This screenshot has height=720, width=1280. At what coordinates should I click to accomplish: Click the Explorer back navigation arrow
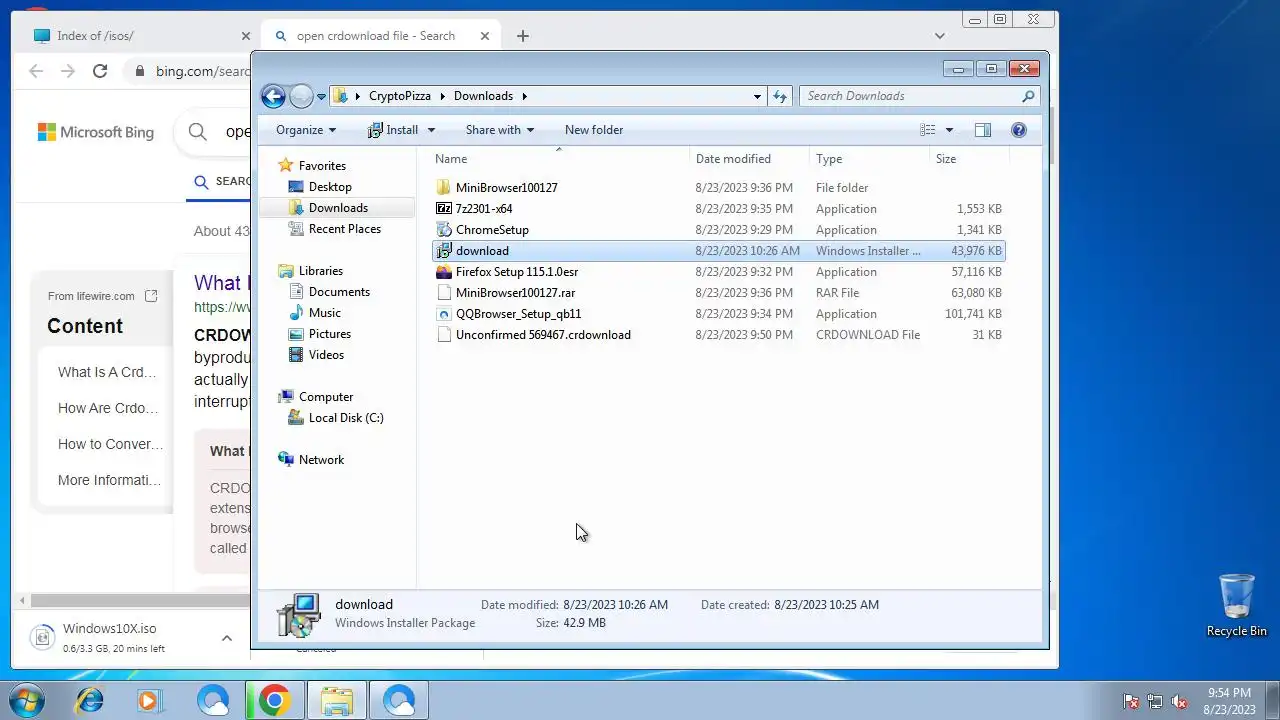[273, 96]
